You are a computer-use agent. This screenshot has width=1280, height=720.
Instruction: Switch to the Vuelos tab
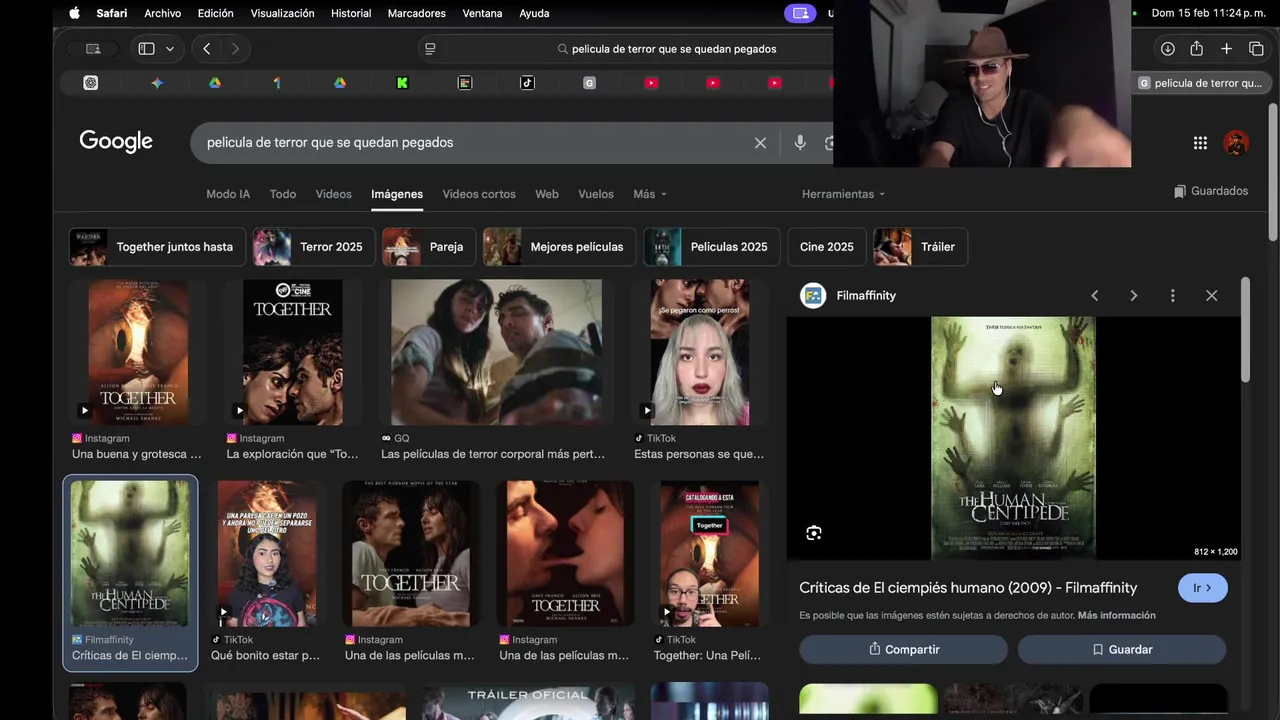pyautogui.click(x=596, y=194)
